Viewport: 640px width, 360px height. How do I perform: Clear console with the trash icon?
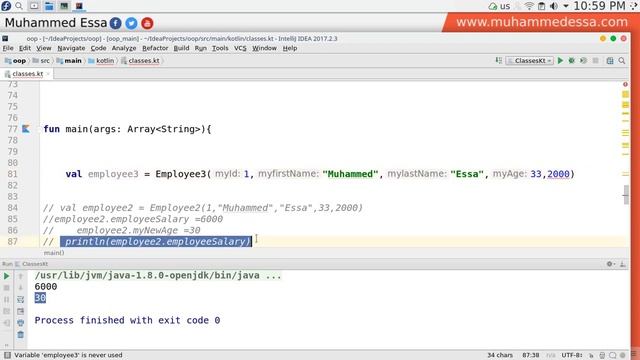click(x=20, y=335)
